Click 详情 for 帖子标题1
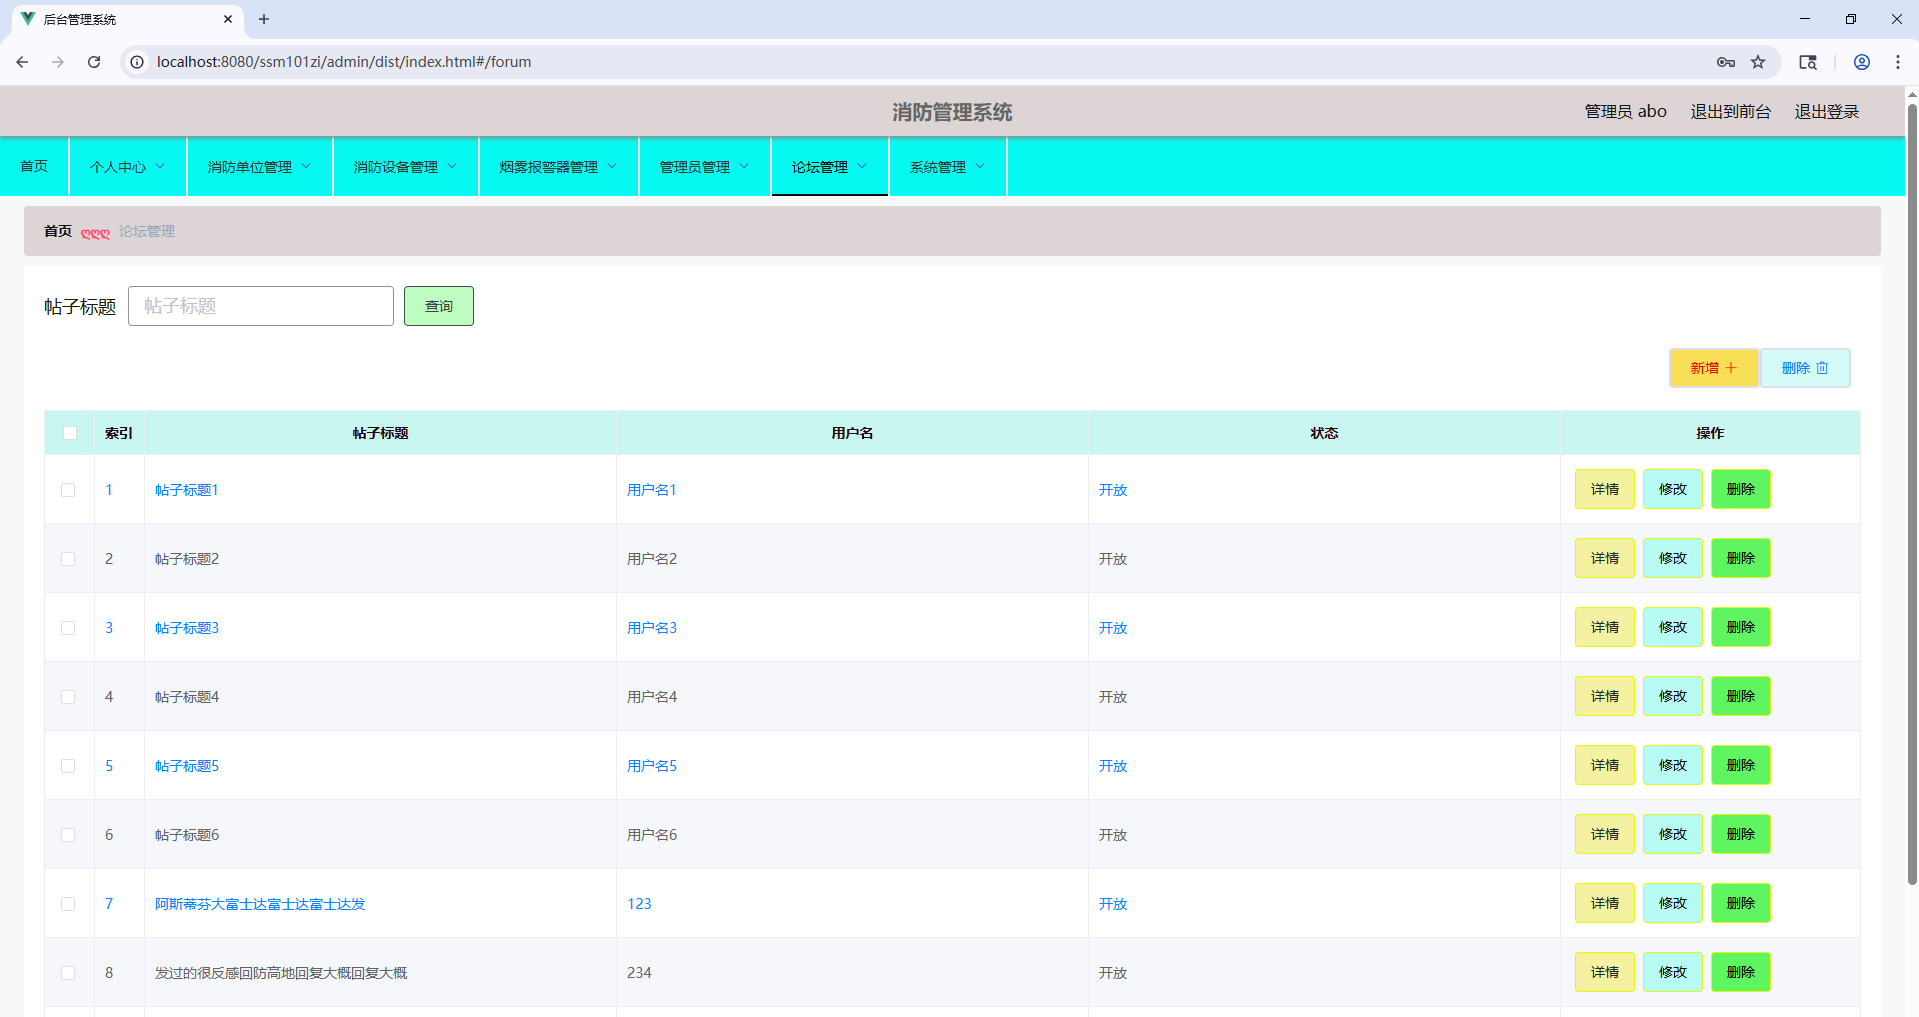1919x1017 pixels. pyautogui.click(x=1605, y=489)
